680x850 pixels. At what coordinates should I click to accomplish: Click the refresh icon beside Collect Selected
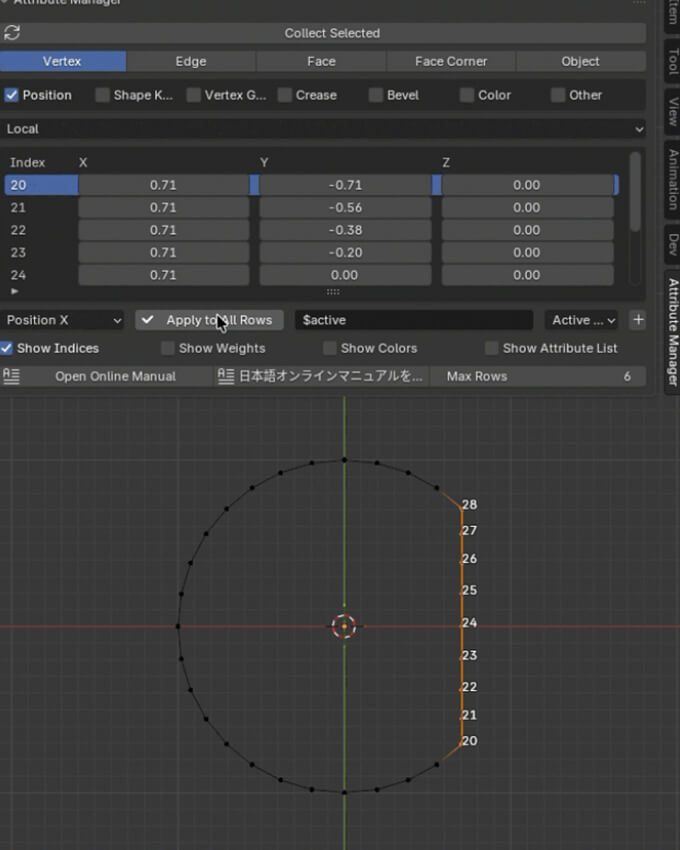(x=12, y=33)
